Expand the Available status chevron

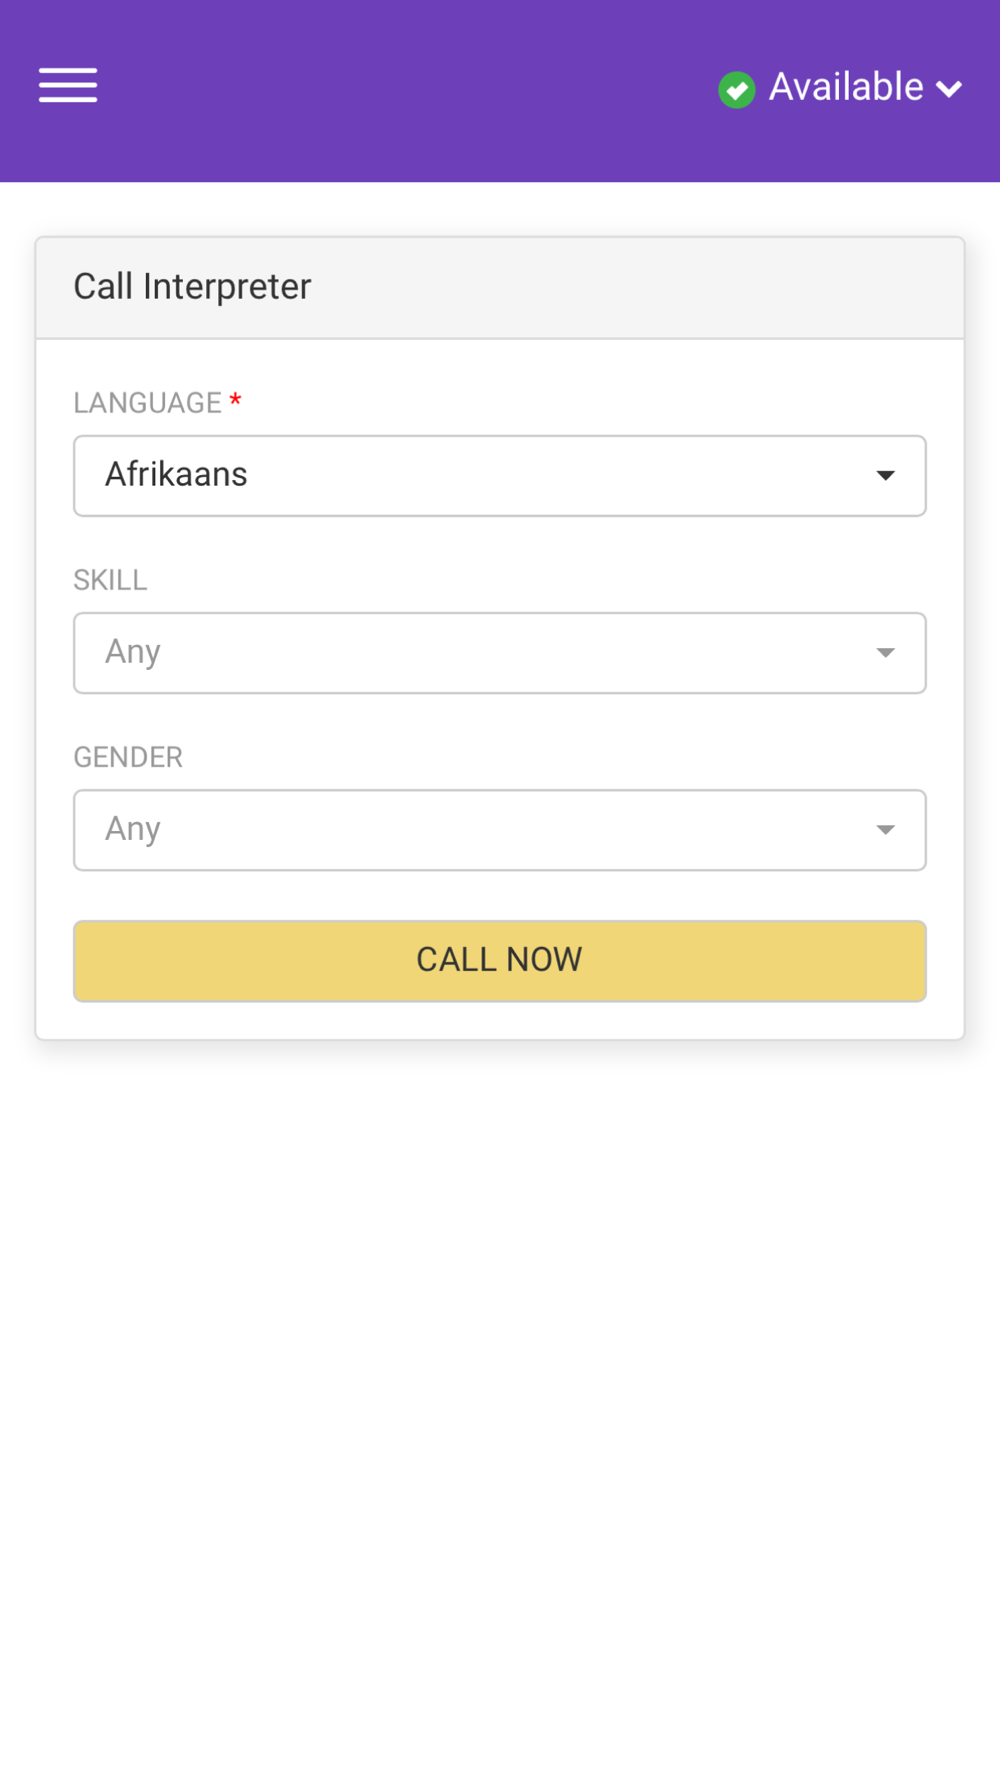pyautogui.click(x=949, y=90)
